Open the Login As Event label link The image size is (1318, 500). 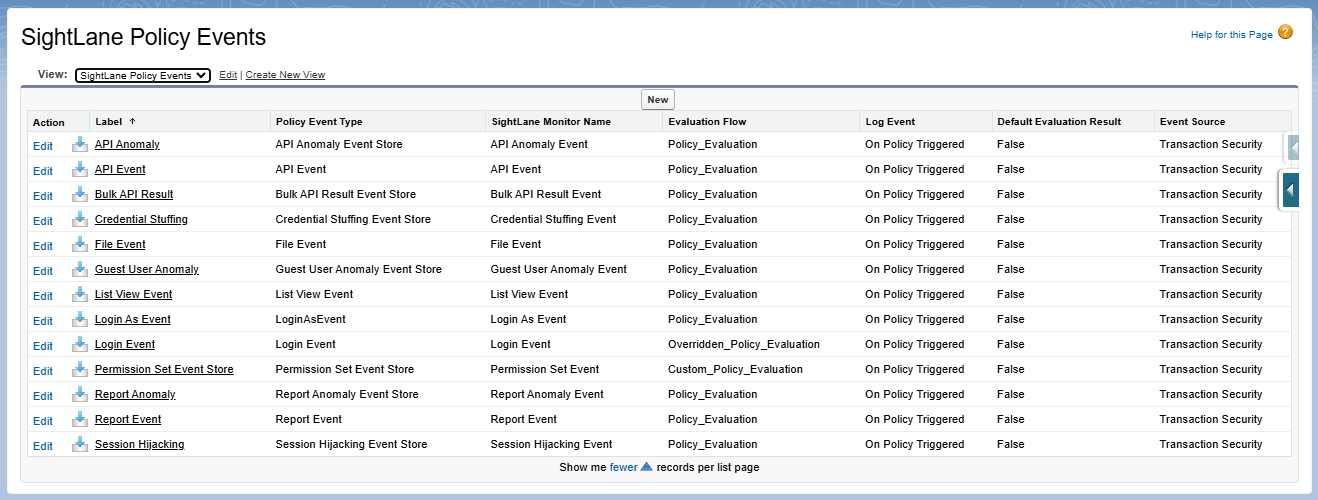click(x=133, y=319)
